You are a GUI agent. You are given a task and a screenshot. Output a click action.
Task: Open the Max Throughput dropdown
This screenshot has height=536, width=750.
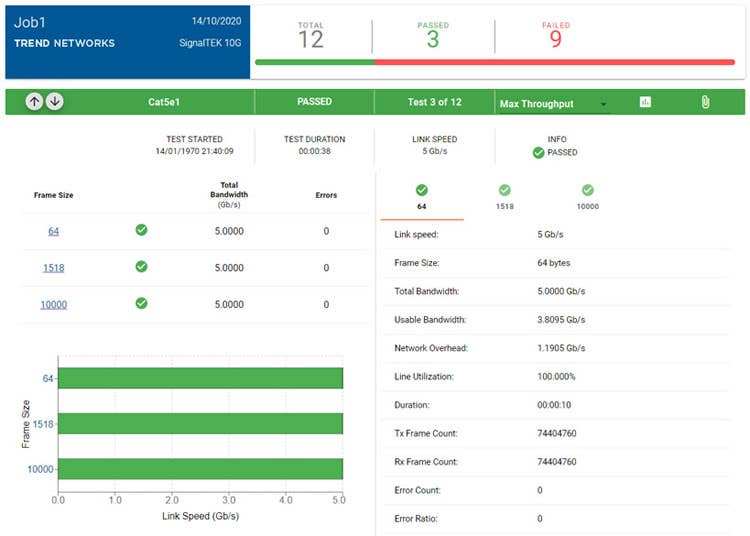click(x=553, y=103)
